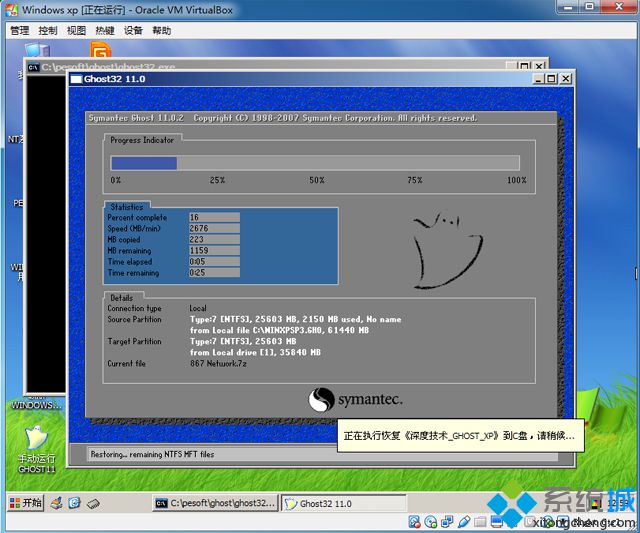Viewport: 640px width, 533px height.
Task: Click the restore notification tooltip message
Action: click(x=459, y=436)
